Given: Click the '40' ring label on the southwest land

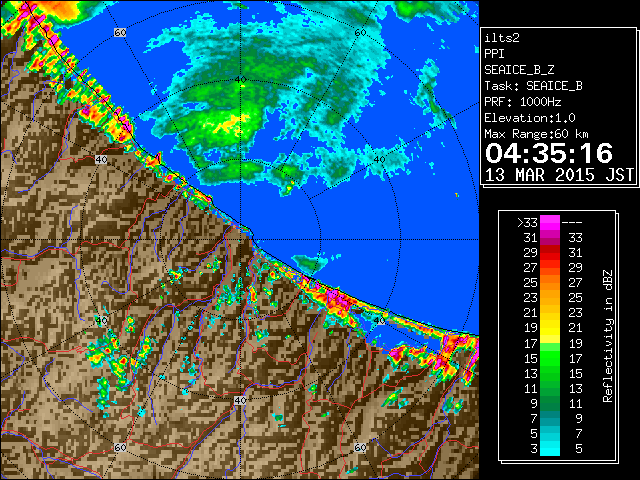Looking at the screenshot, I should pos(101,320).
